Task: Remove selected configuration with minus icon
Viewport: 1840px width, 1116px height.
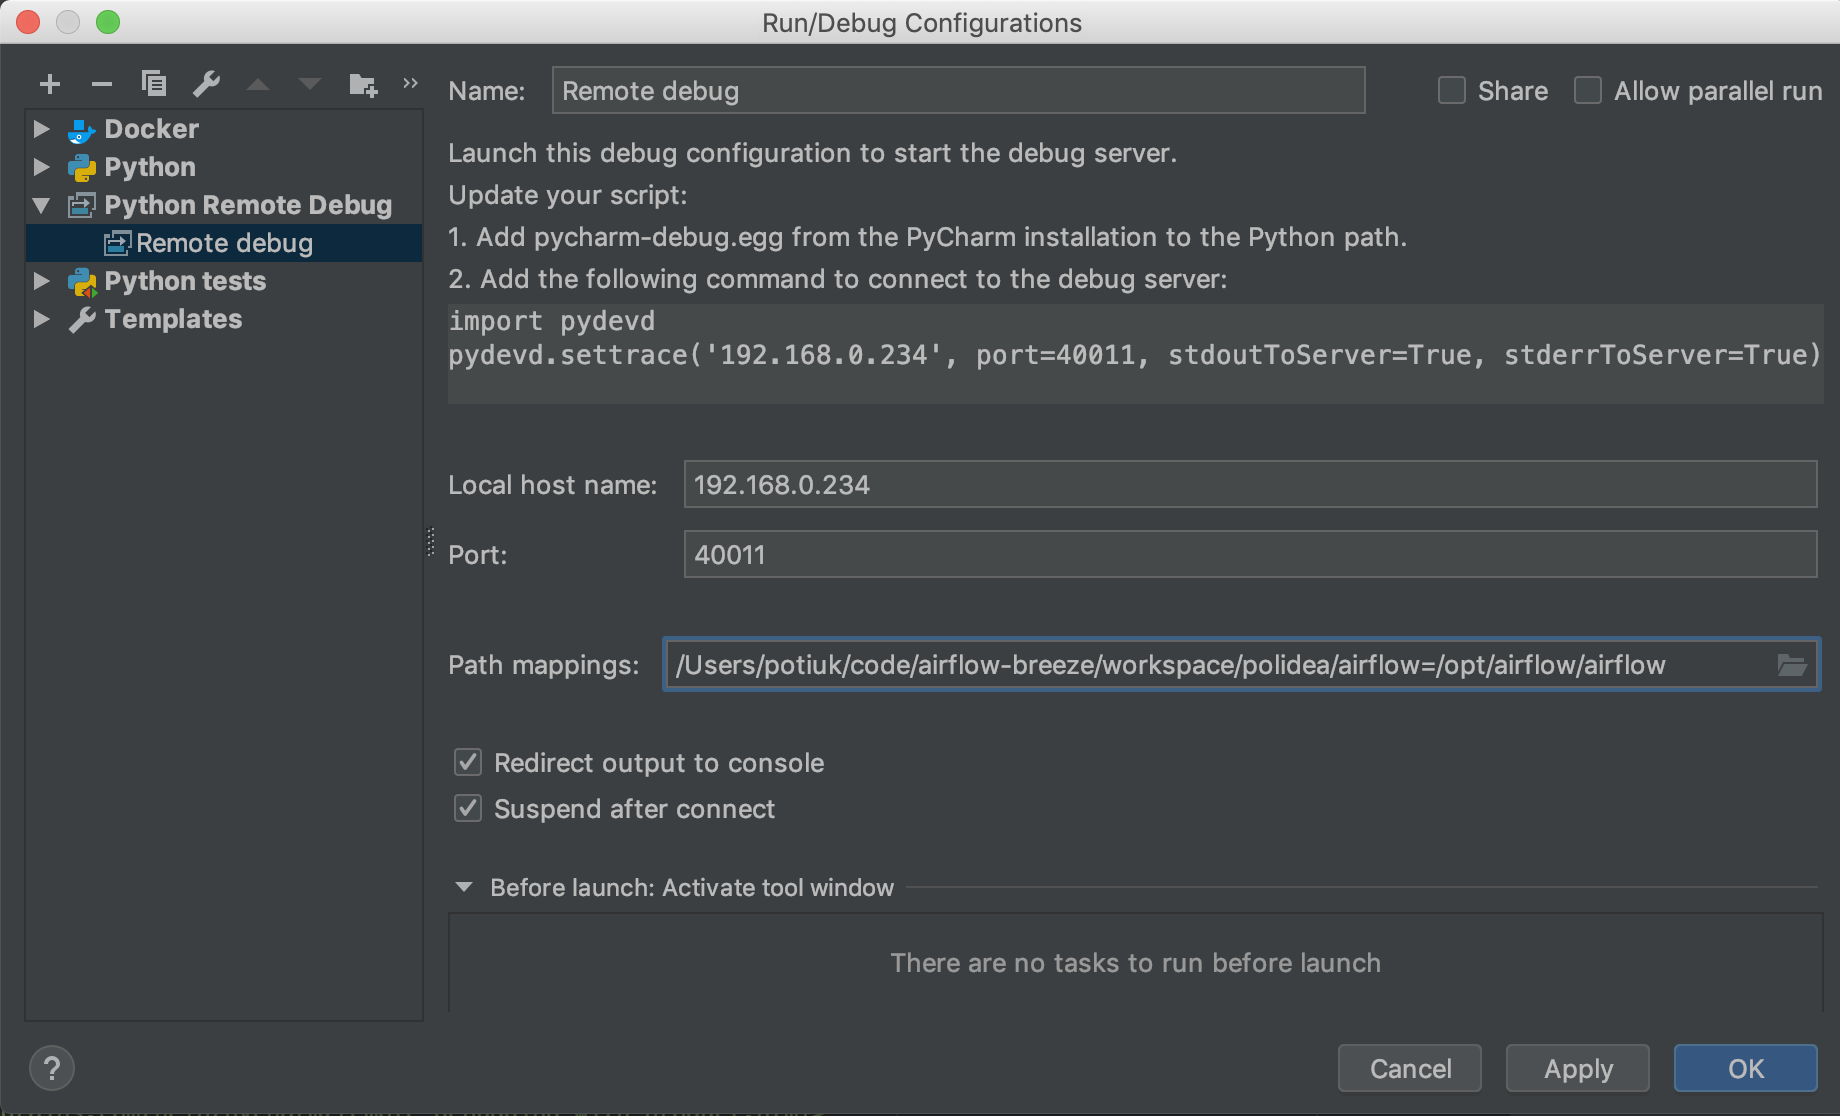Action: (102, 84)
